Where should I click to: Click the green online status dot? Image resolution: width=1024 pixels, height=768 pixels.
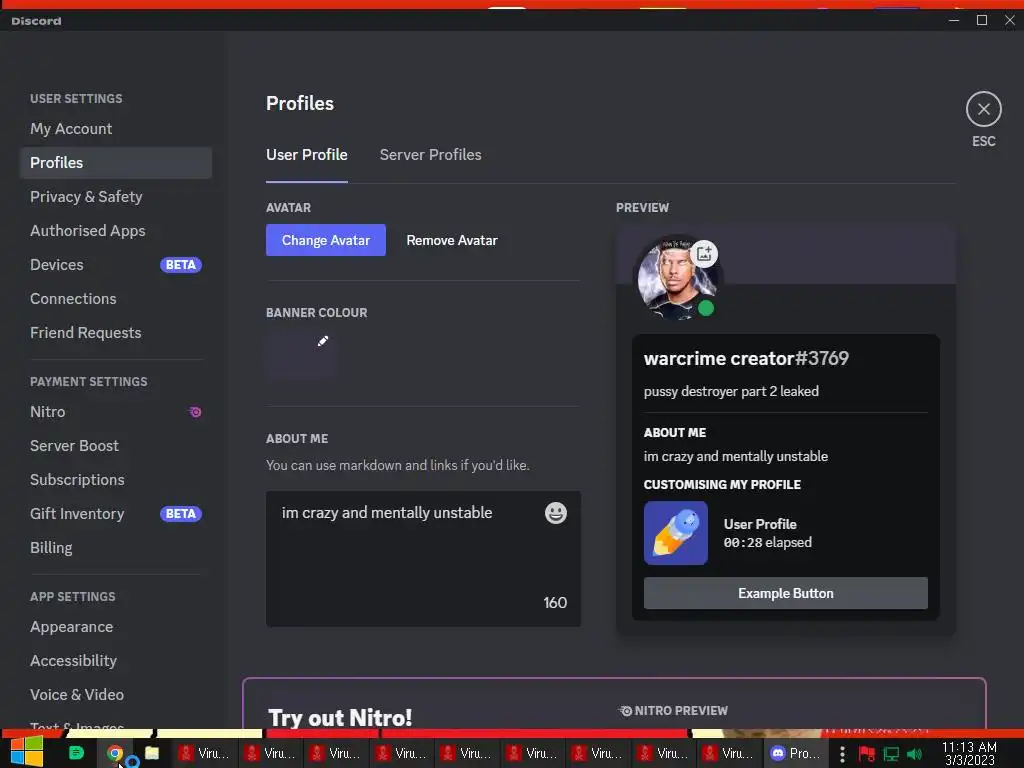tap(706, 308)
